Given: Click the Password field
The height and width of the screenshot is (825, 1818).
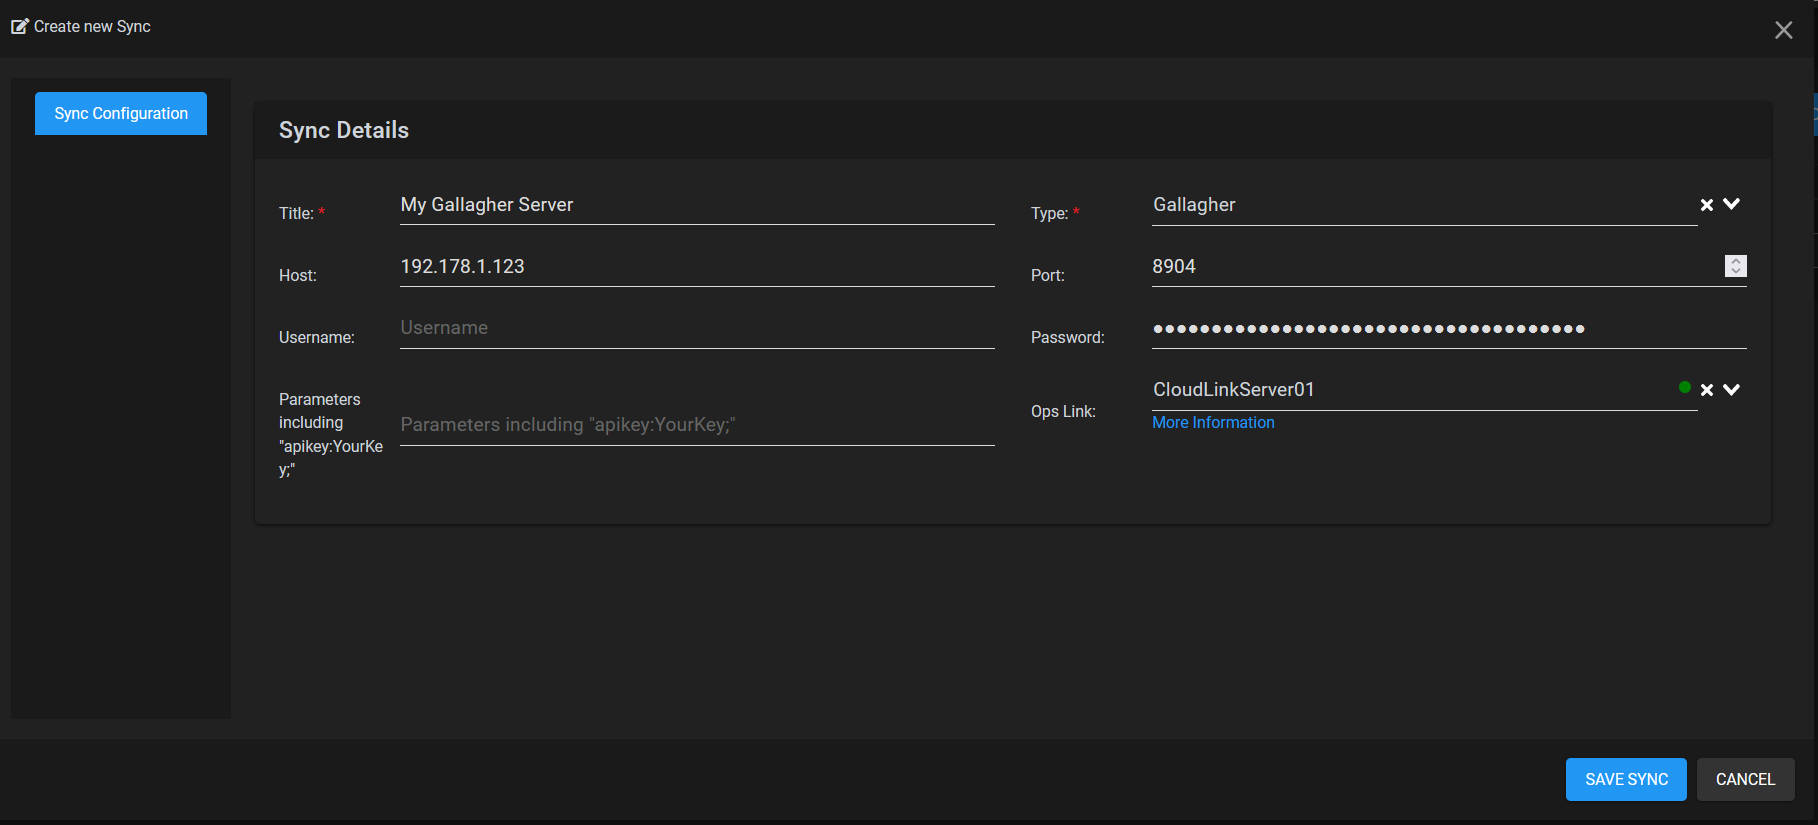Looking at the screenshot, I should pyautogui.click(x=1449, y=329).
